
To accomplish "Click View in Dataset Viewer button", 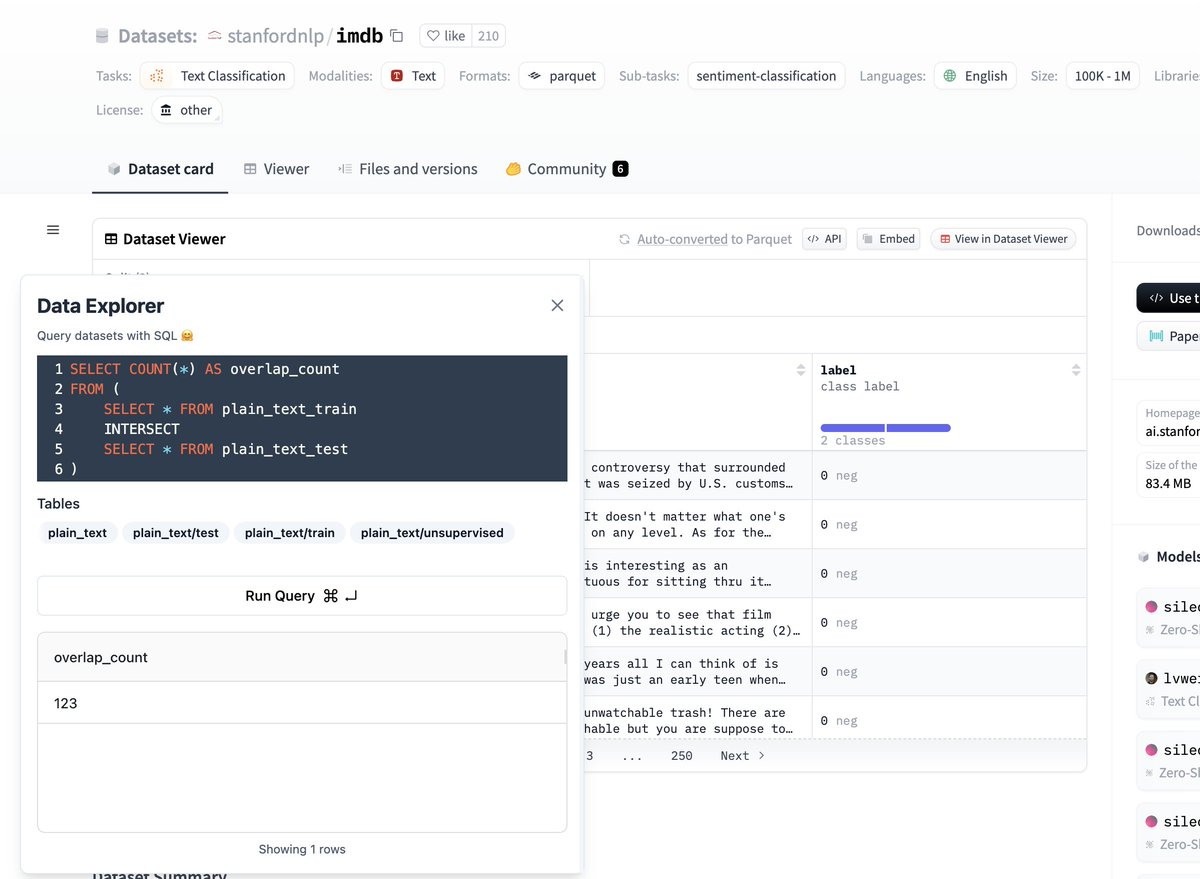I will pyautogui.click(x=1004, y=239).
